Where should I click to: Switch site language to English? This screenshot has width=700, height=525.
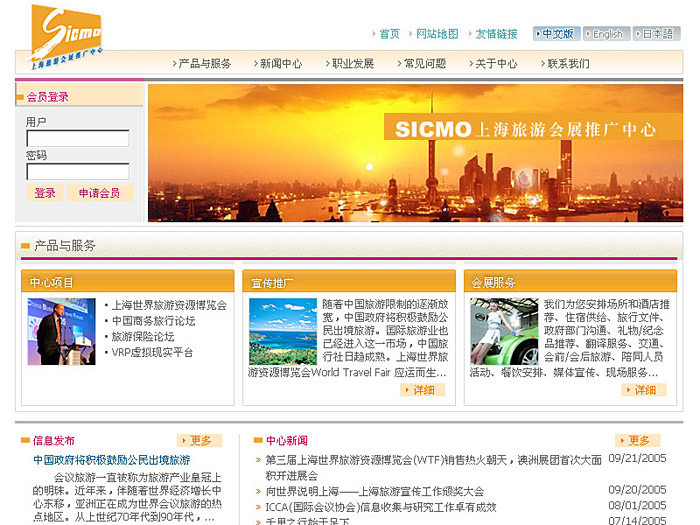tap(606, 33)
